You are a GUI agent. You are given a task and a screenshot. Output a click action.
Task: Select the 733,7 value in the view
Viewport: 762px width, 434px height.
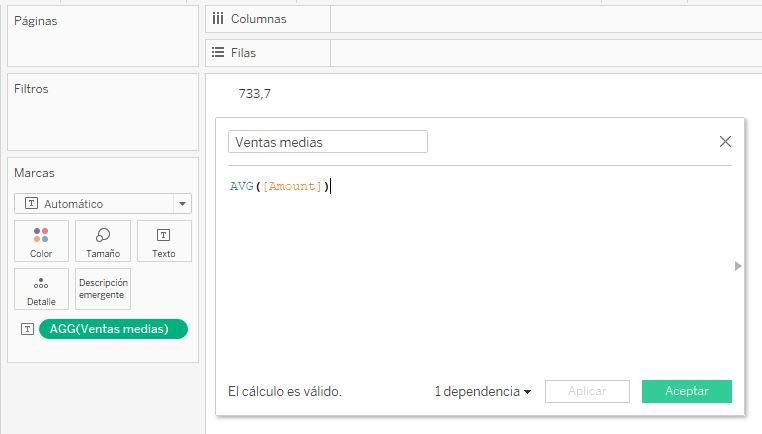pyautogui.click(x=254, y=94)
